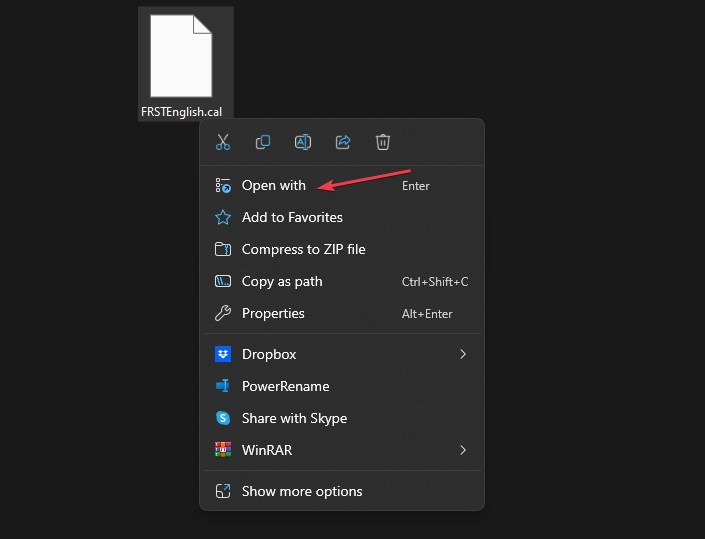
Task: Open the WinRAR submenu entry
Action: pyautogui.click(x=342, y=450)
